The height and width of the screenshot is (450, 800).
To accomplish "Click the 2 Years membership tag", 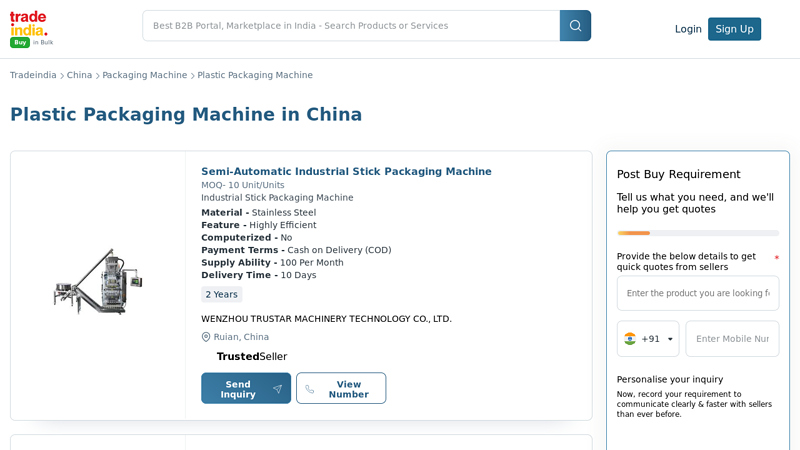I will click(x=221, y=294).
